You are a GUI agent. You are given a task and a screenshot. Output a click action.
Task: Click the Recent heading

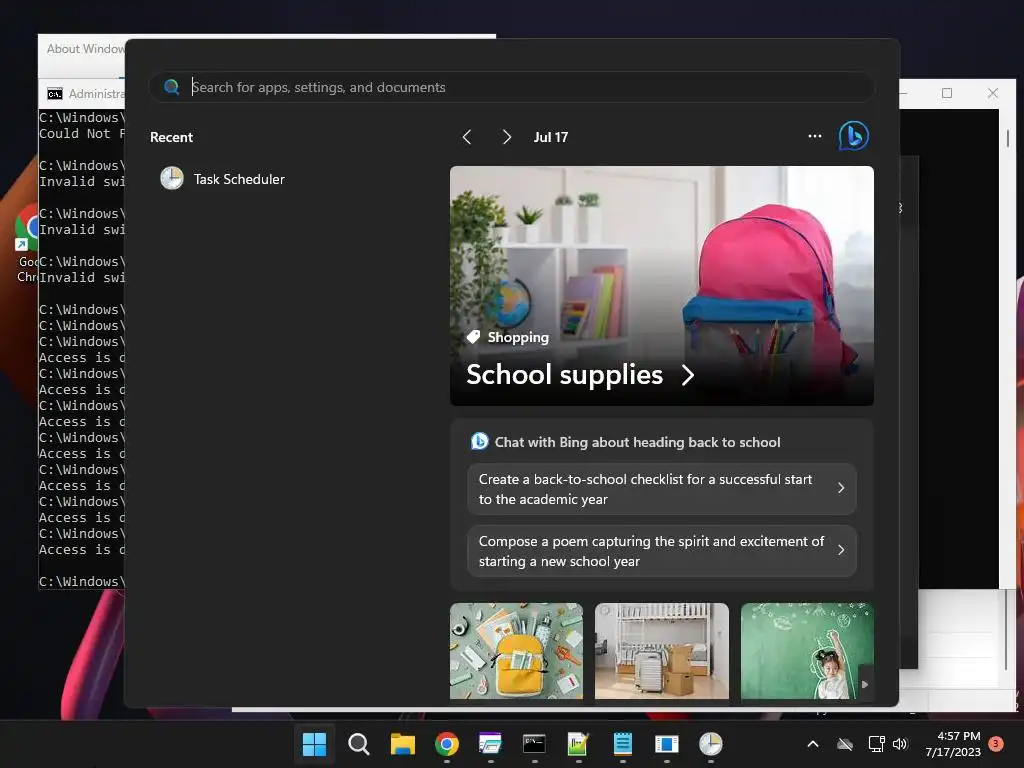coord(171,137)
